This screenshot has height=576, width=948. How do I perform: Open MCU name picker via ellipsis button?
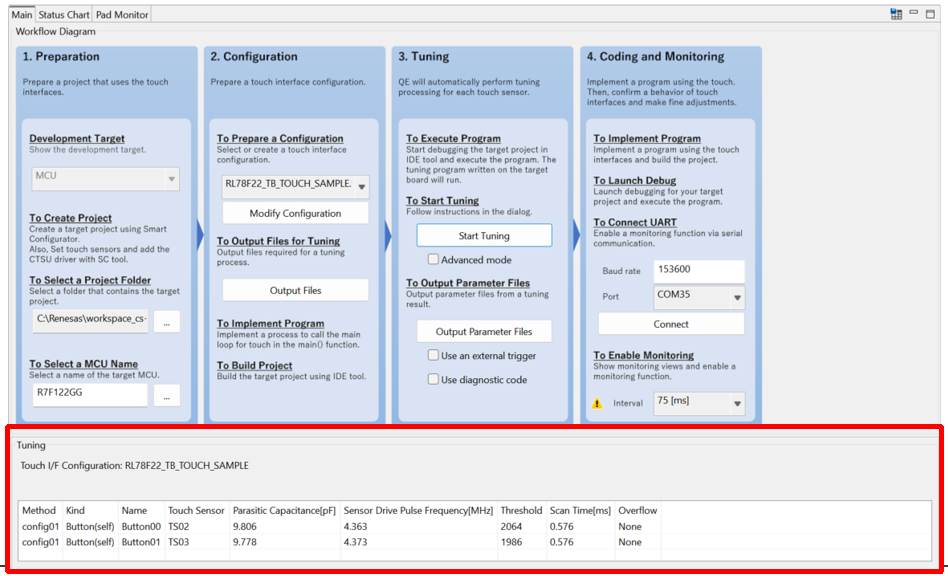[166, 395]
